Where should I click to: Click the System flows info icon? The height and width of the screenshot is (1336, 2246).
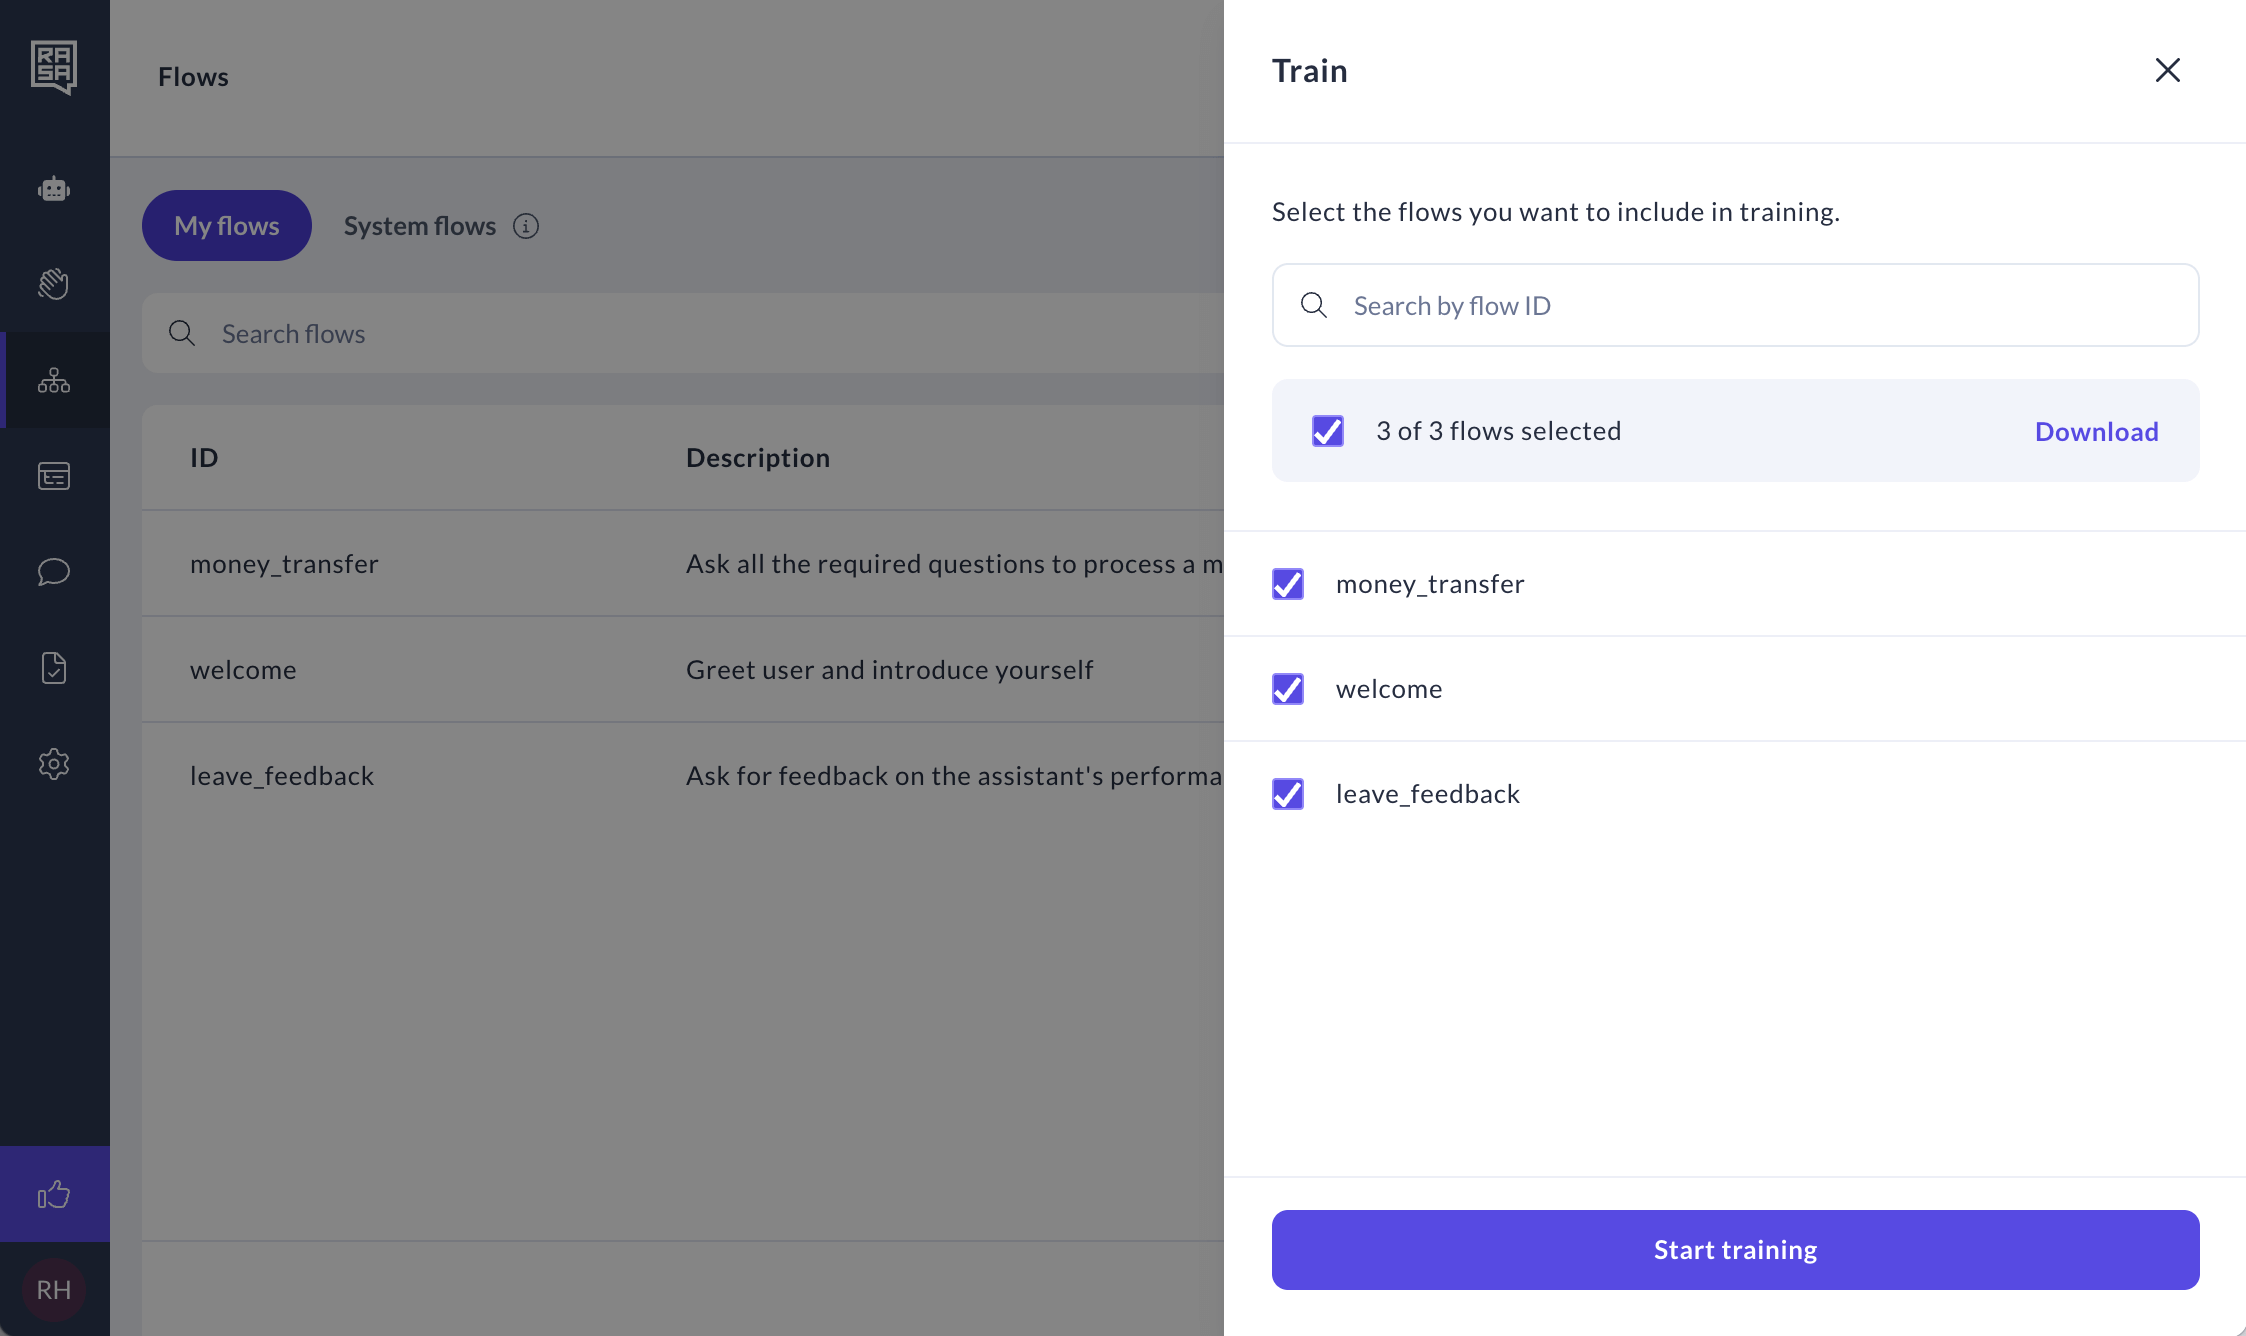pyautogui.click(x=526, y=226)
